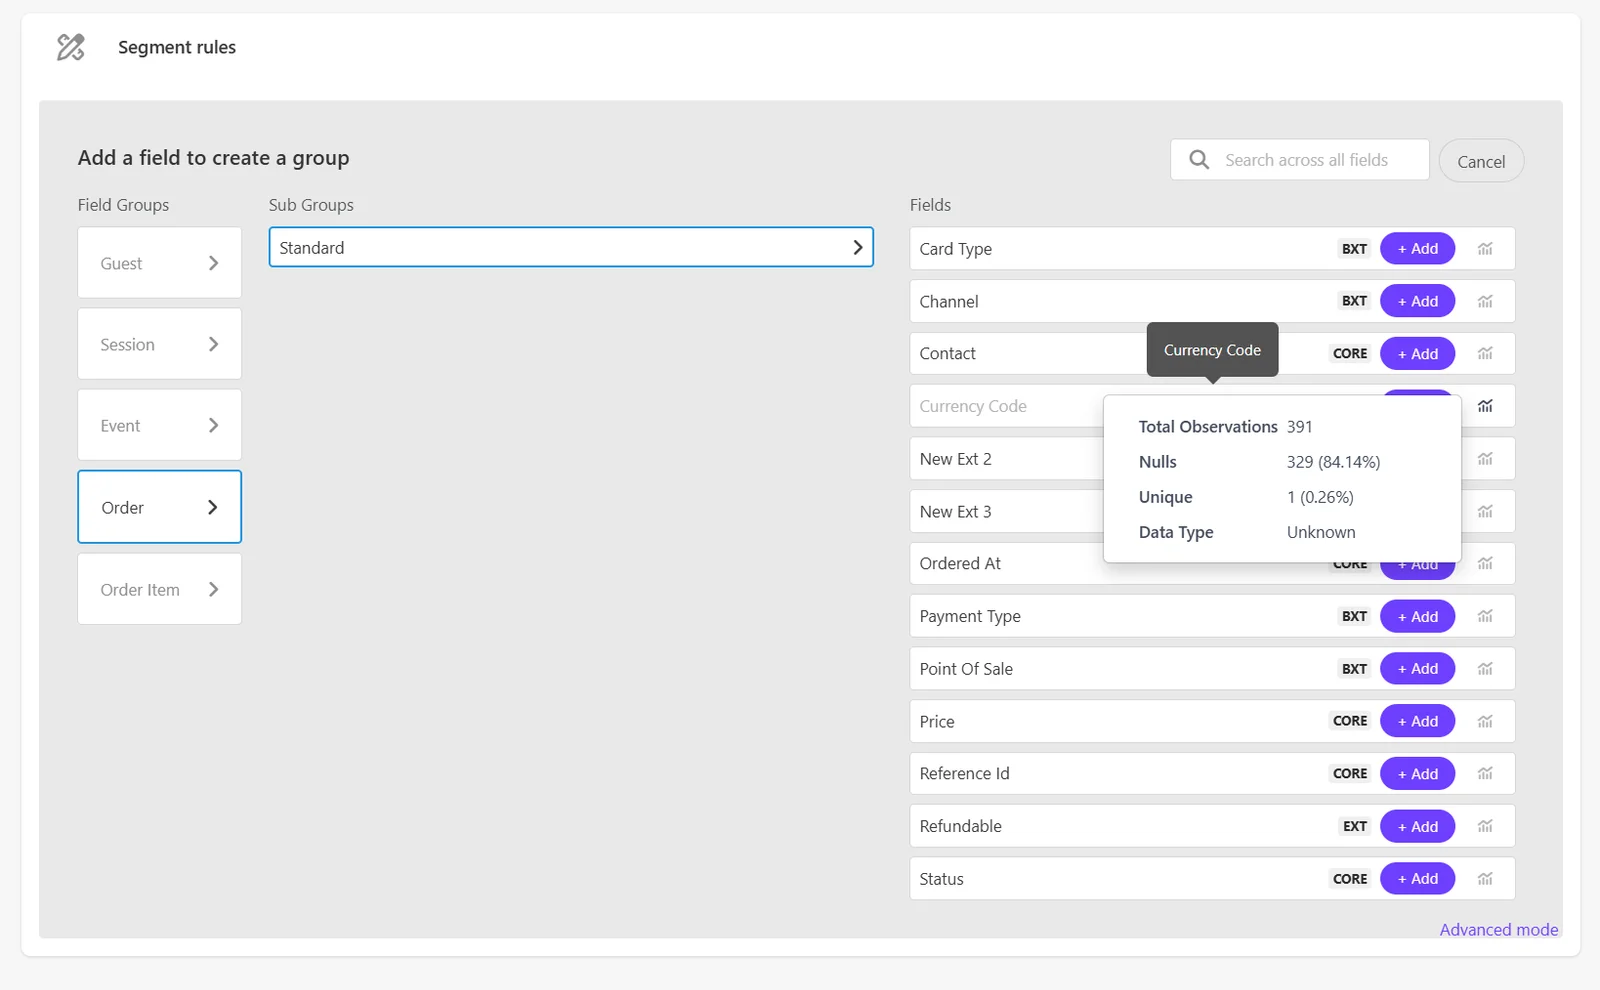Screen dimensions: 1600x990
Task: Add the Payment Type field
Action: pos(1418,616)
